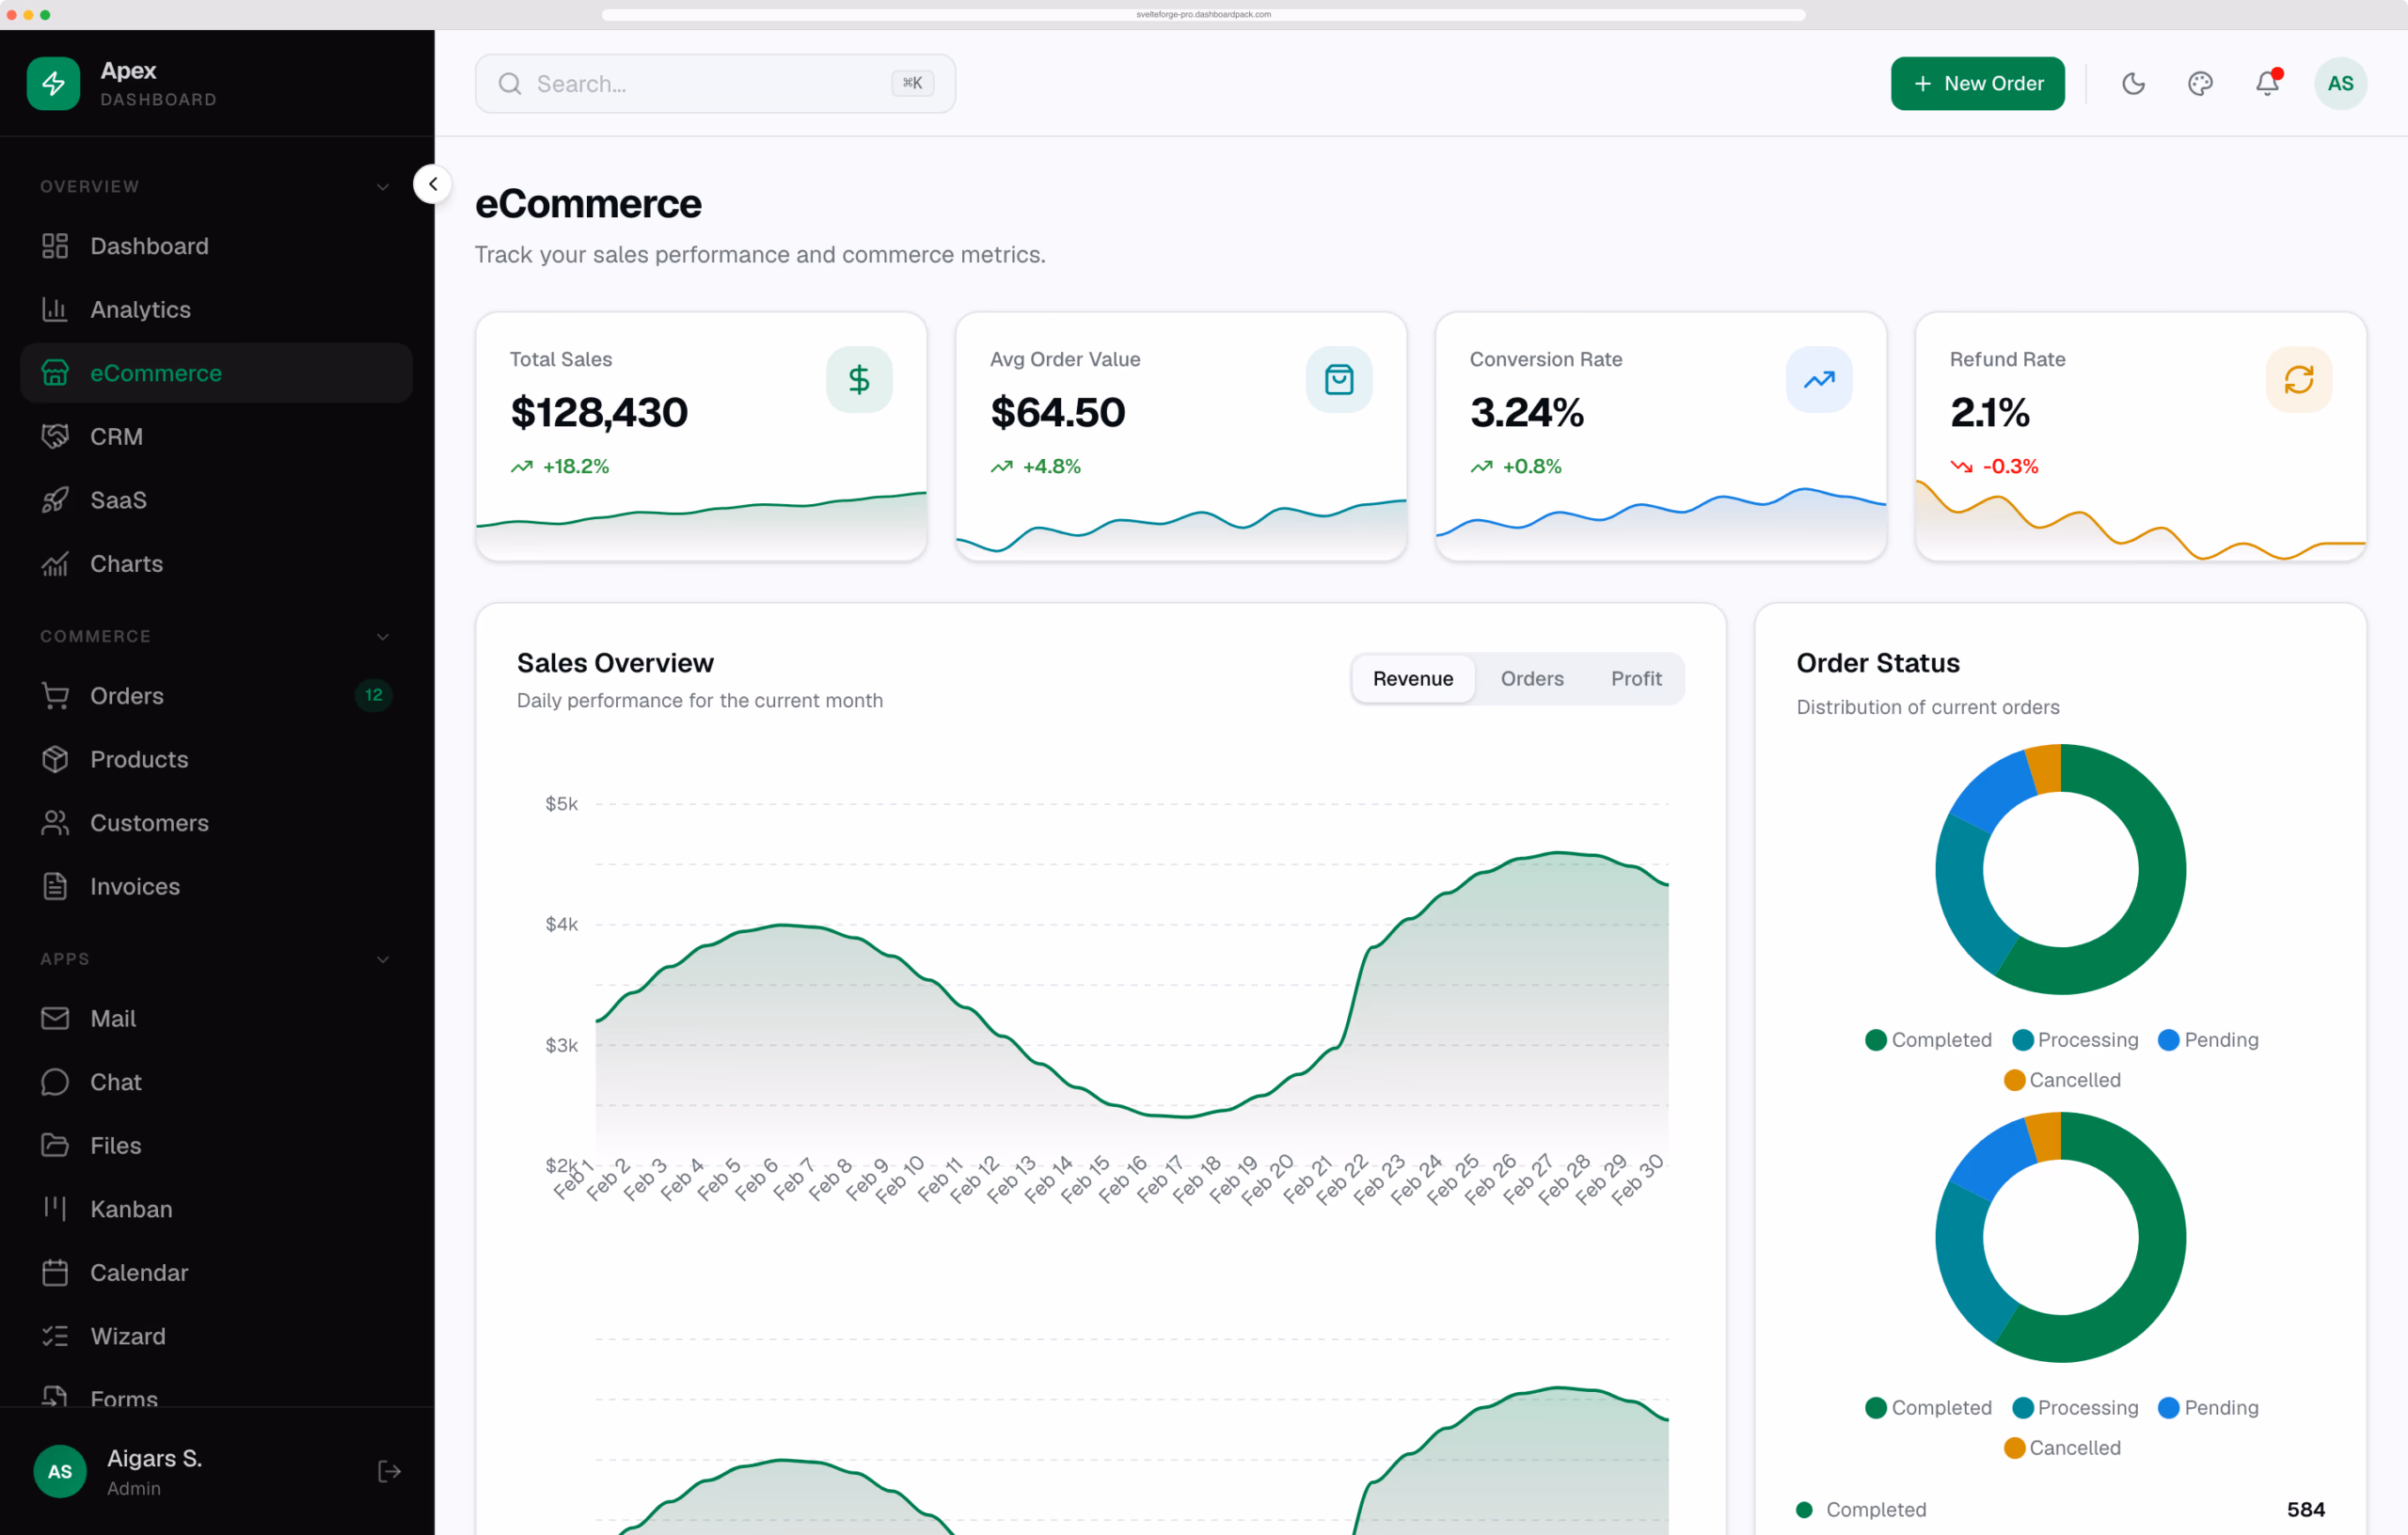Viewport: 2408px width, 1535px height.
Task: Open the Invoices page
Action: tap(216, 886)
